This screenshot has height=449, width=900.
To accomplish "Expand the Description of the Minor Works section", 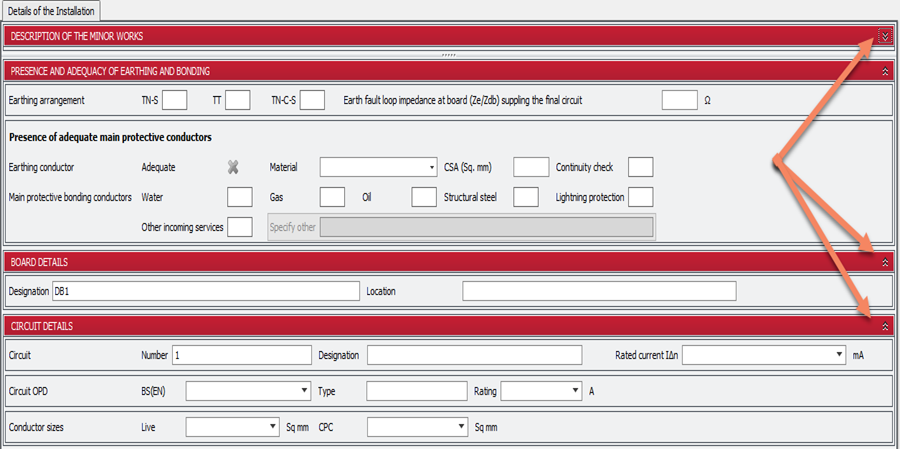I will pos(884,36).
